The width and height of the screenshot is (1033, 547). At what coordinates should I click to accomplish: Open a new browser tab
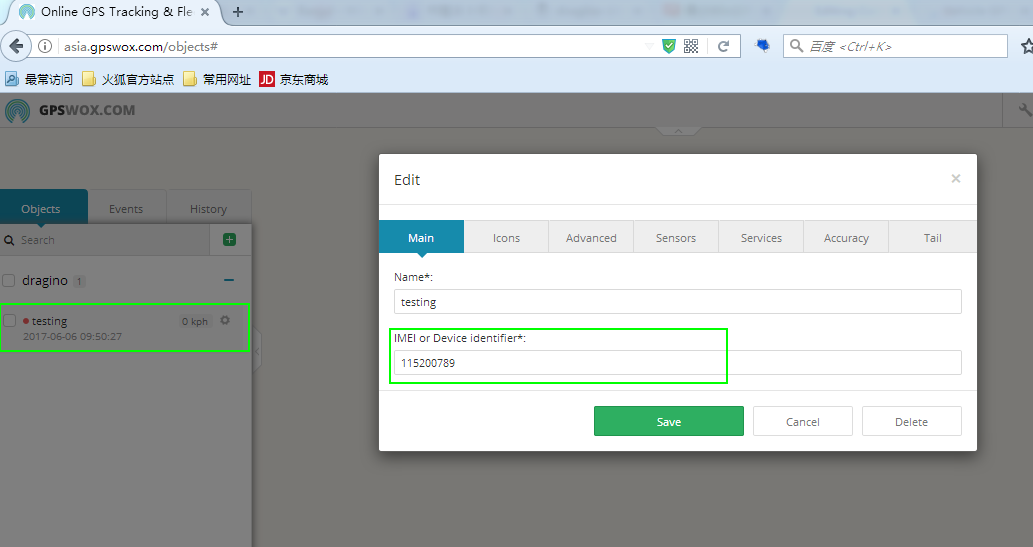(x=238, y=12)
